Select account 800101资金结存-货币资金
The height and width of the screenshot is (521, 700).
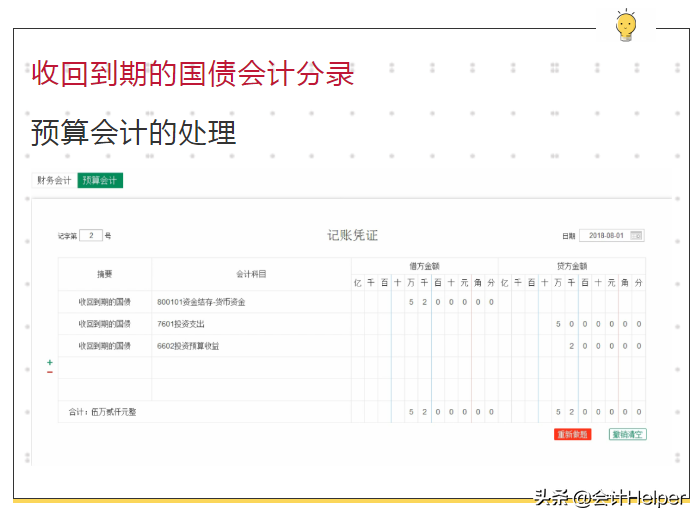201,302
